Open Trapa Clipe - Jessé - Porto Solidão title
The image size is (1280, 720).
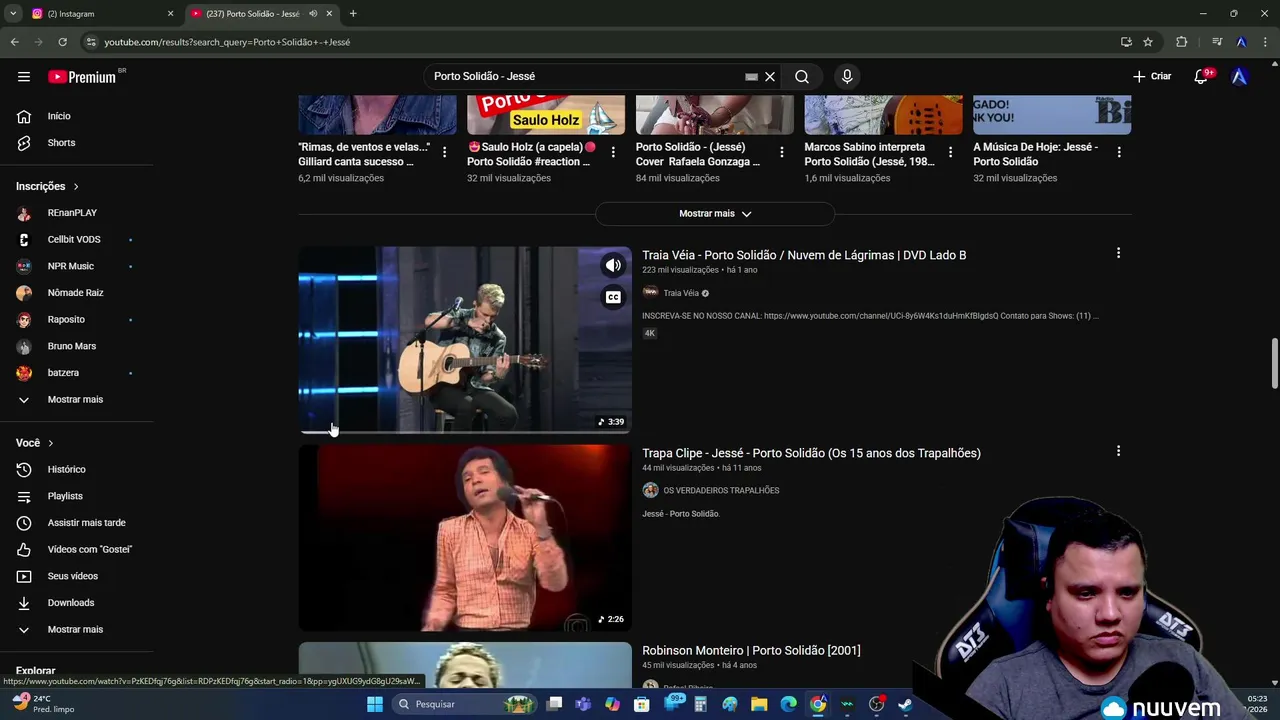[811, 454]
